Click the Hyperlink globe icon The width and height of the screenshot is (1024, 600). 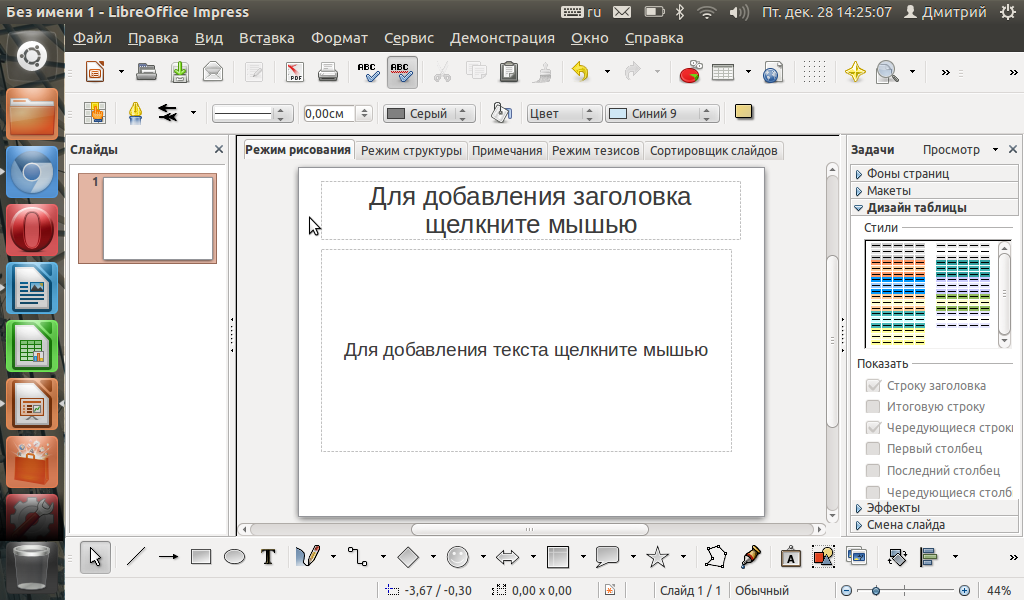(773, 72)
